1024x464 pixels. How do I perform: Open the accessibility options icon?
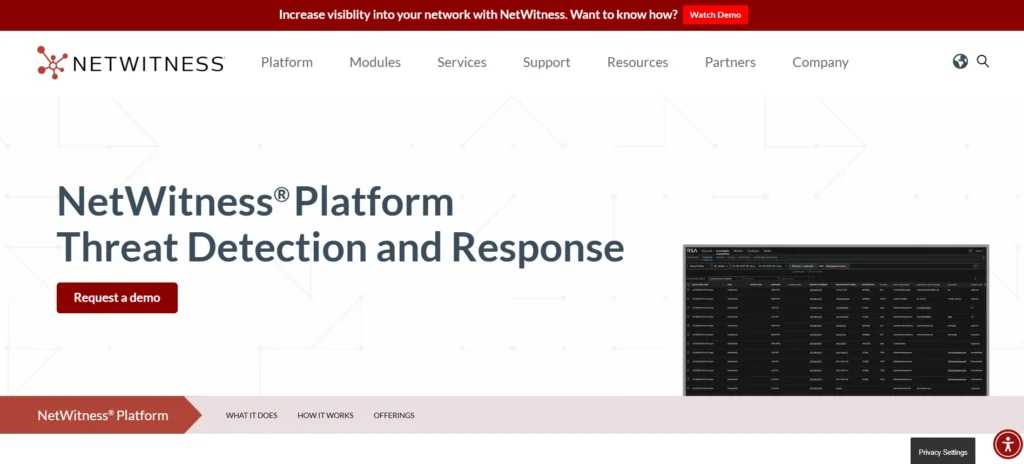pos(1008,444)
